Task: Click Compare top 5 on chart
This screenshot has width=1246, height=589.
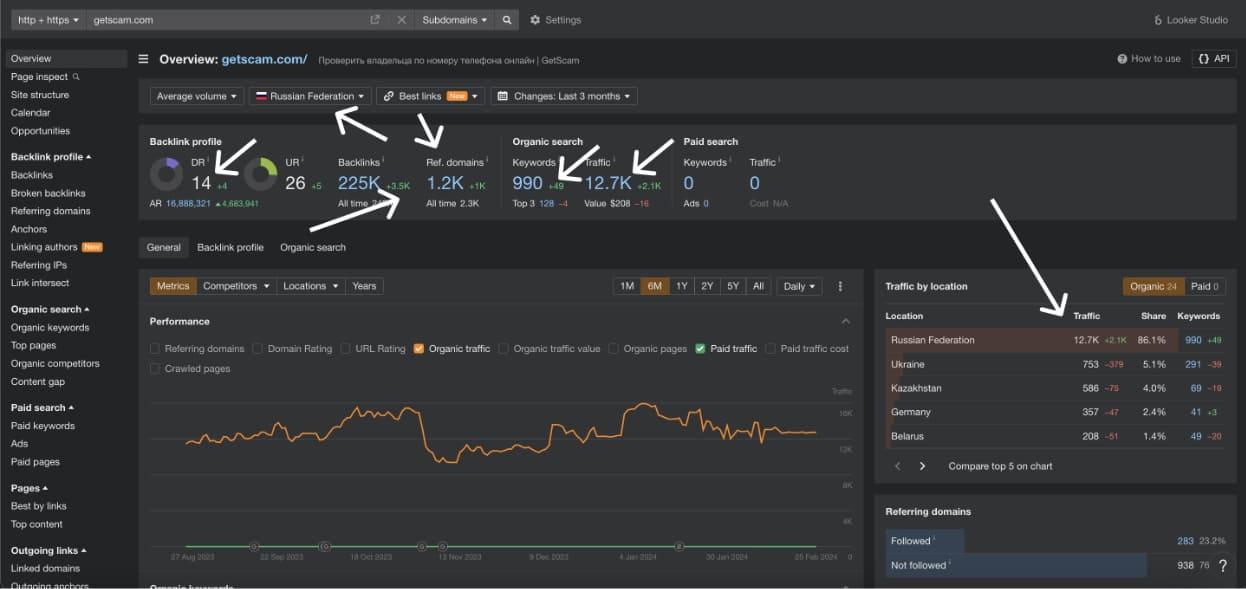Action: [x=1000, y=466]
